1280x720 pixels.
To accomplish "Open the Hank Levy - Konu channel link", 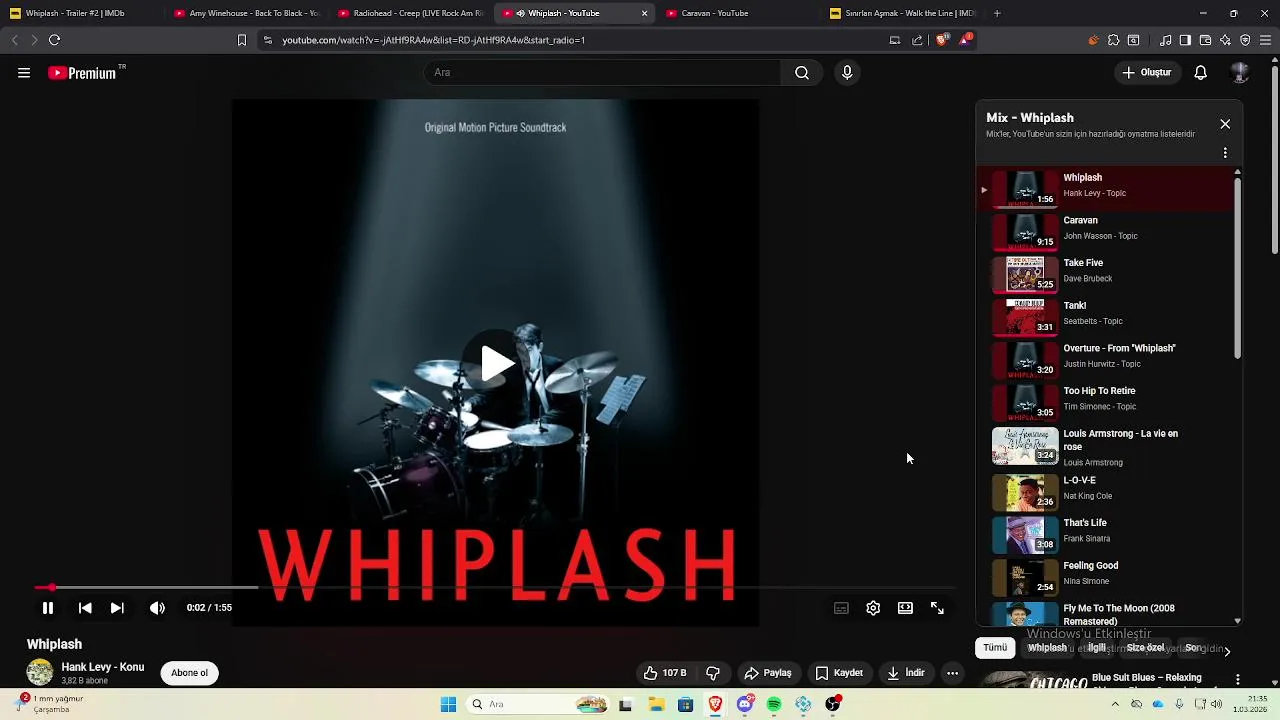I will click(102, 667).
